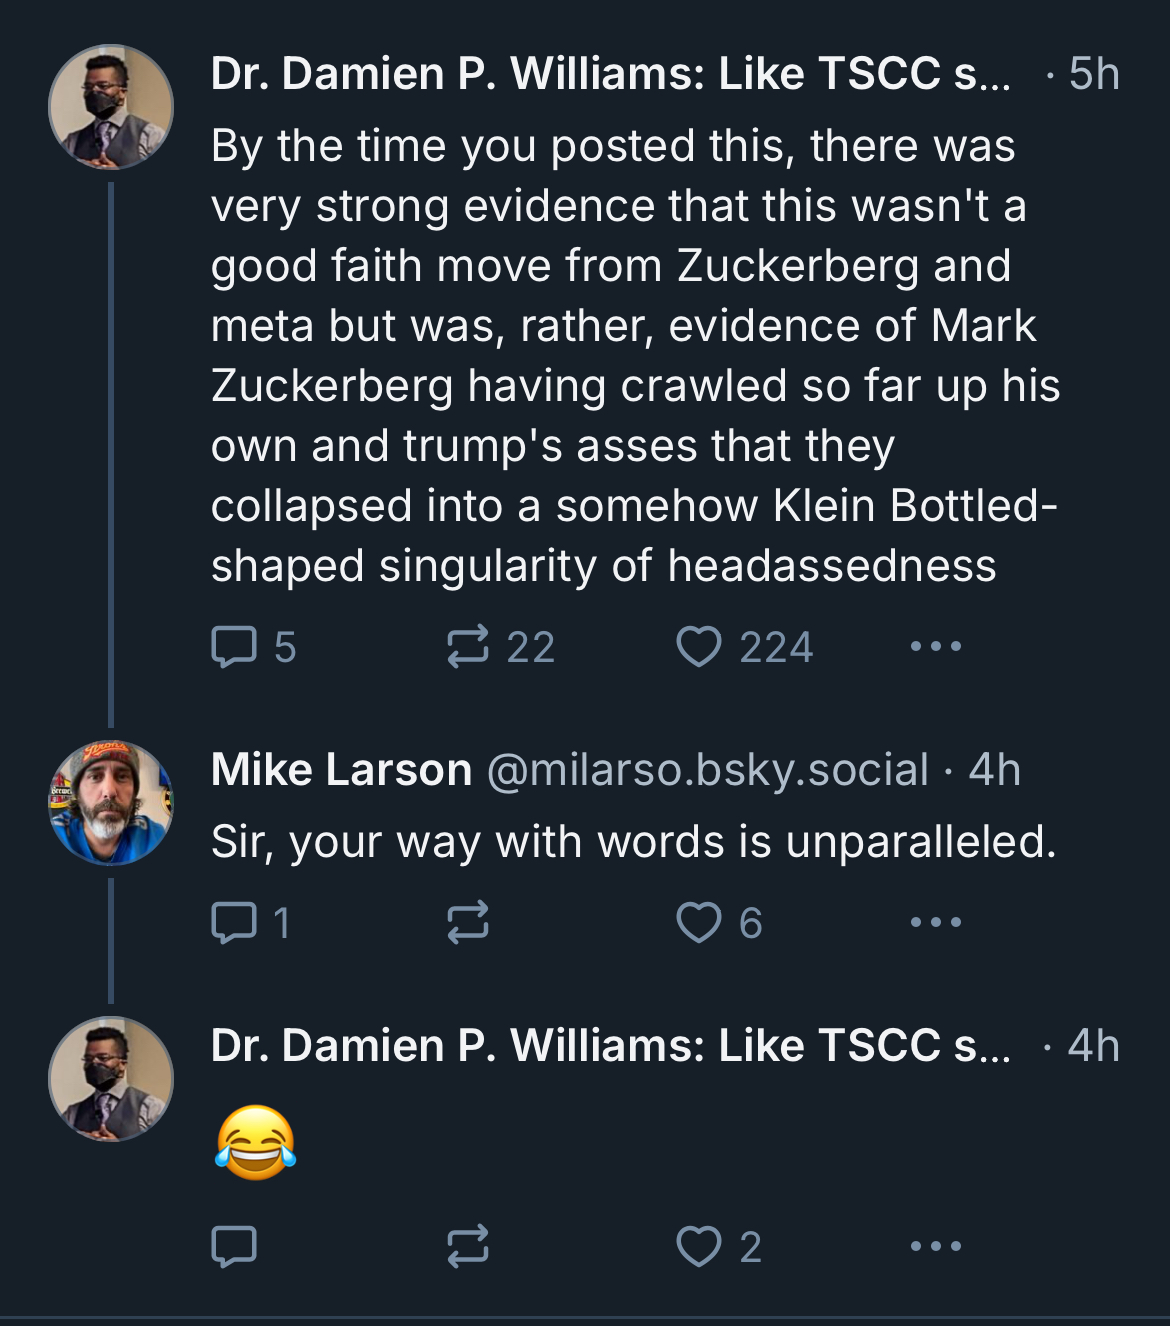Repost Mike Larson's comment
Image resolution: width=1170 pixels, height=1326 pixels.
467,922
